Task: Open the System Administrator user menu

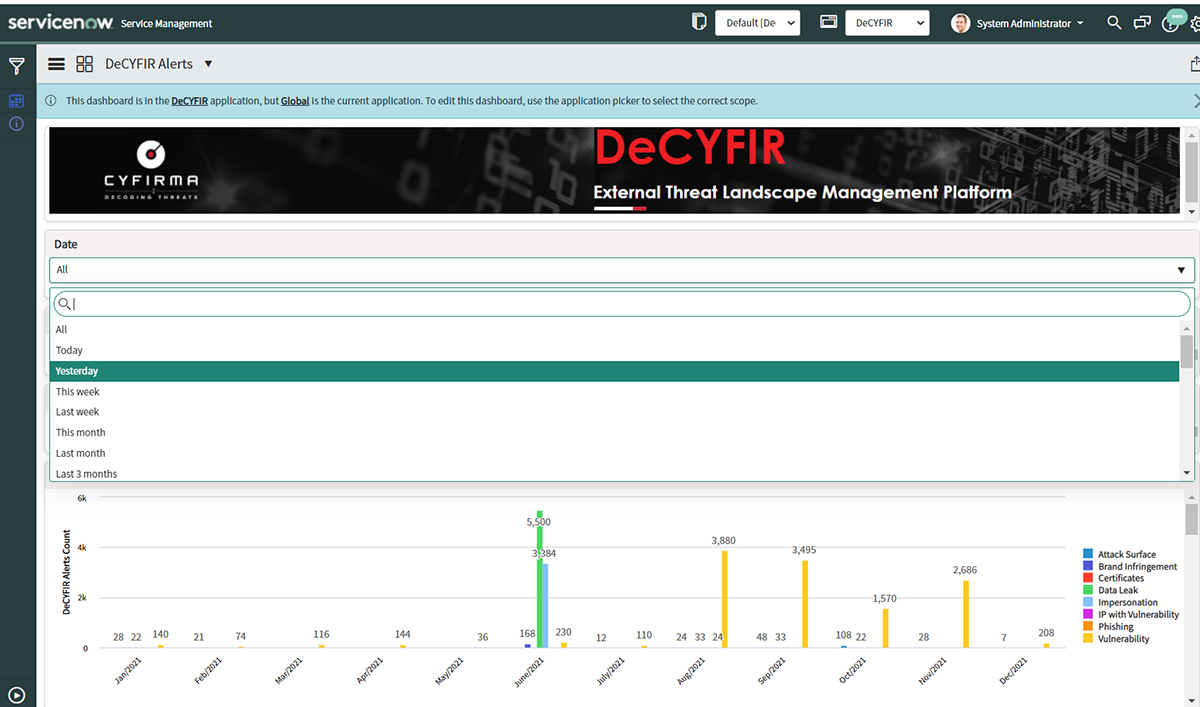Action: click(x=1016, y=22)
